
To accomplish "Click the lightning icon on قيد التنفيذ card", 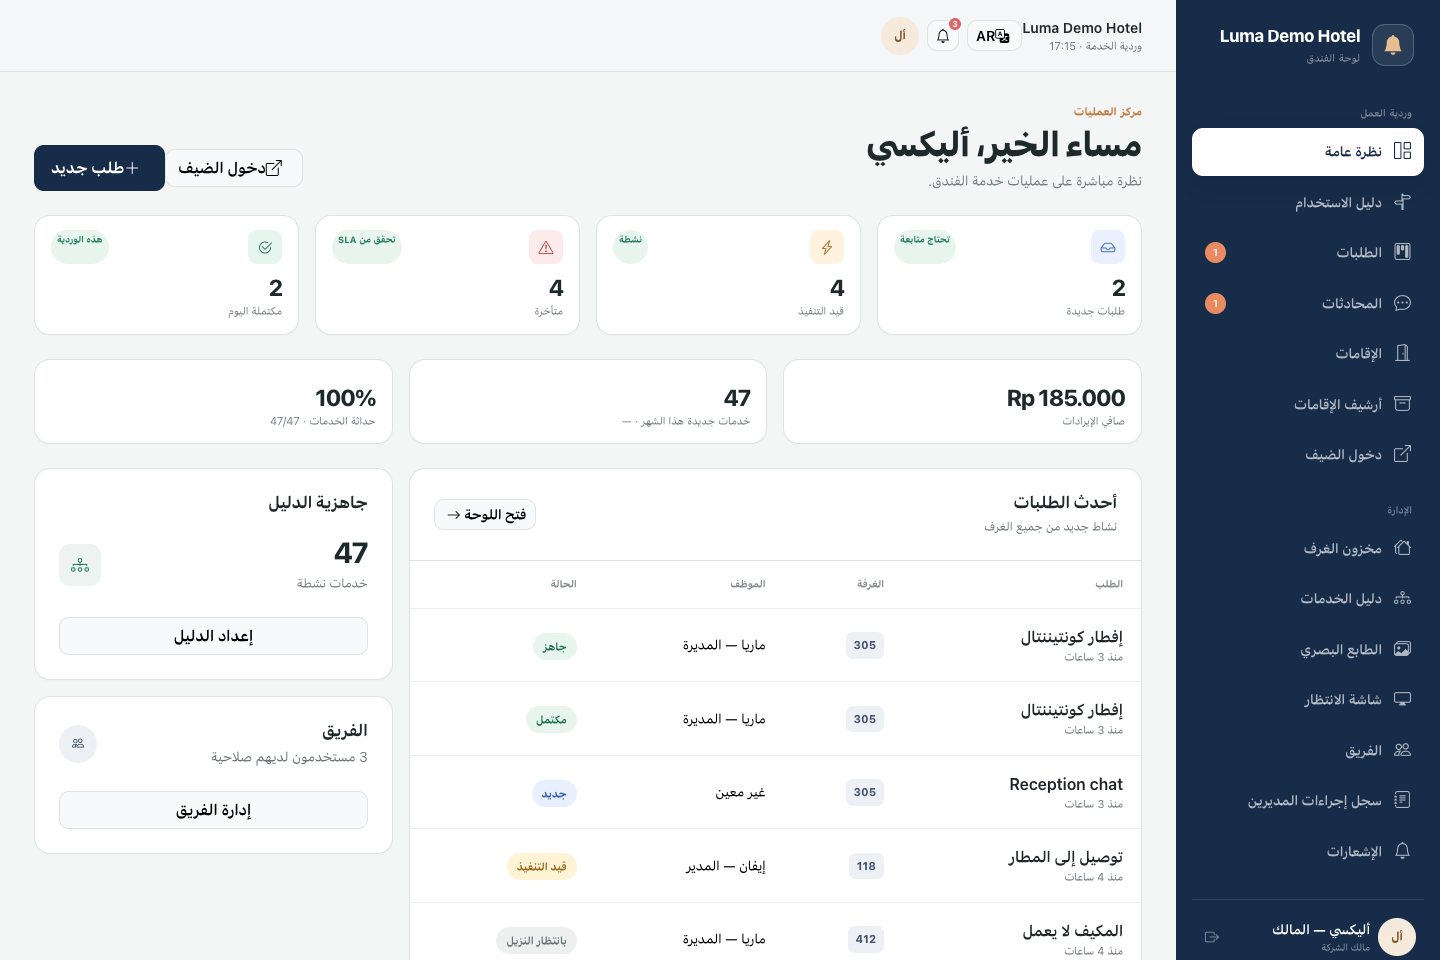I will tap(827, 247).
